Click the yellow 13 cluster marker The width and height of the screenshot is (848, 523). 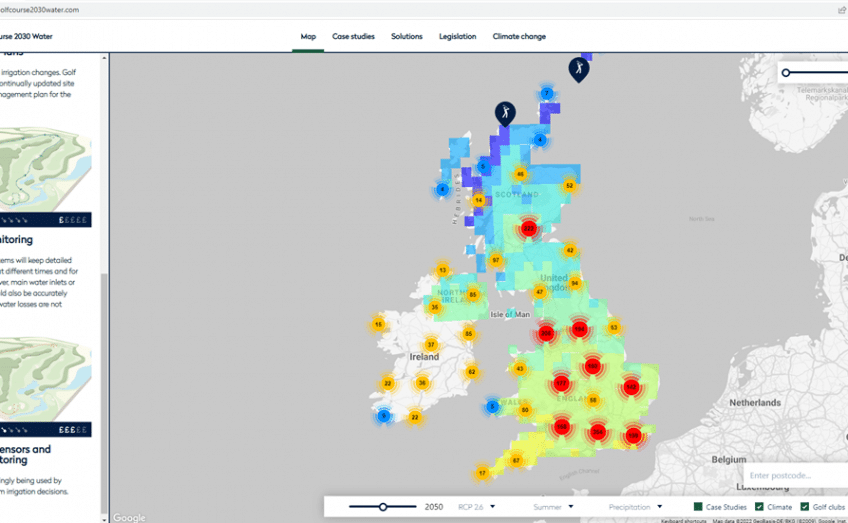(x=442, y=270)
